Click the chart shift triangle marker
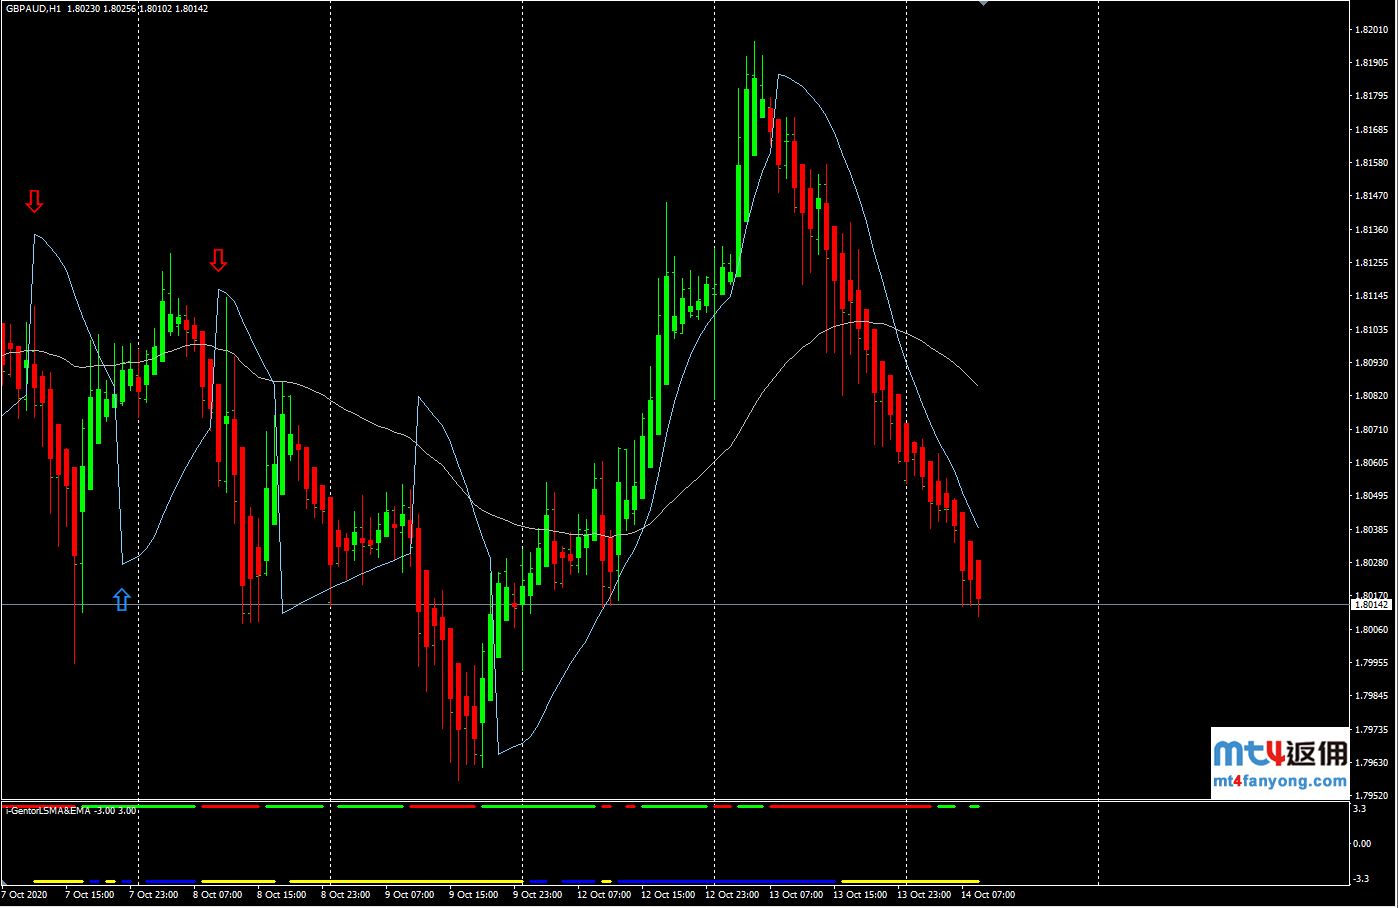 (983, 3)
